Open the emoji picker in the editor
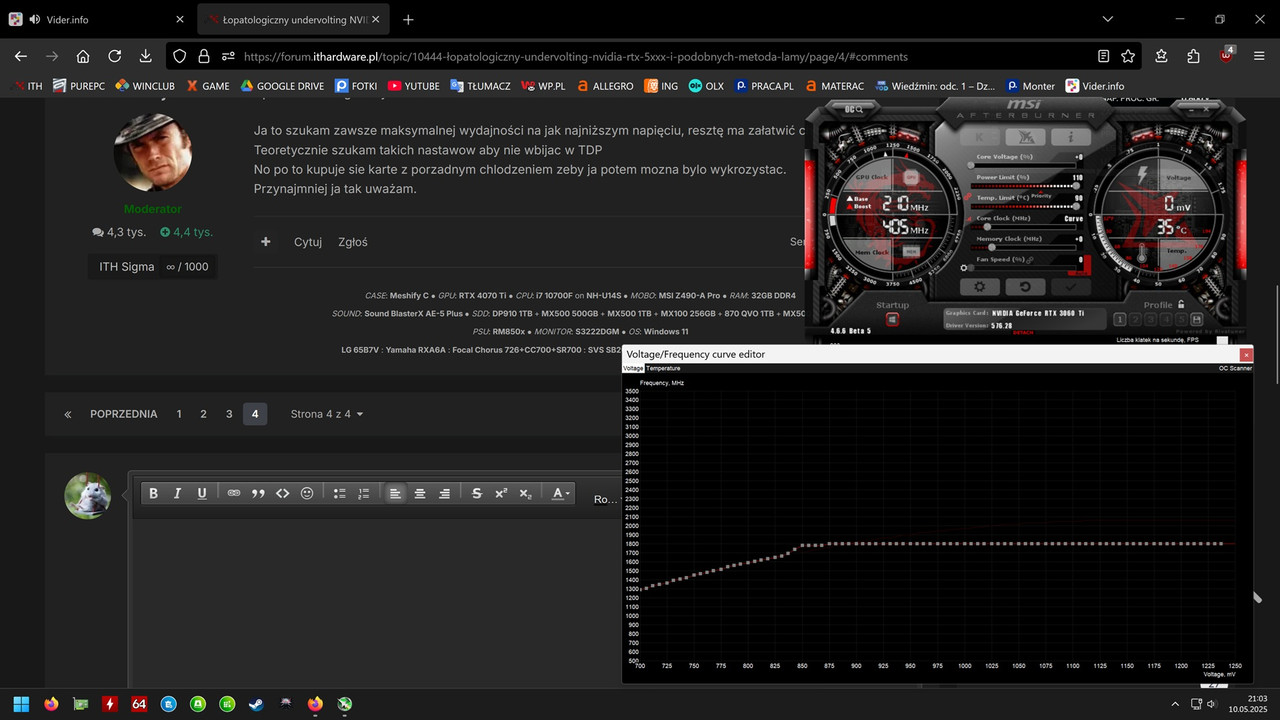Image resolution: width=1280 pixels, height=720 pixels. point(307,493)
